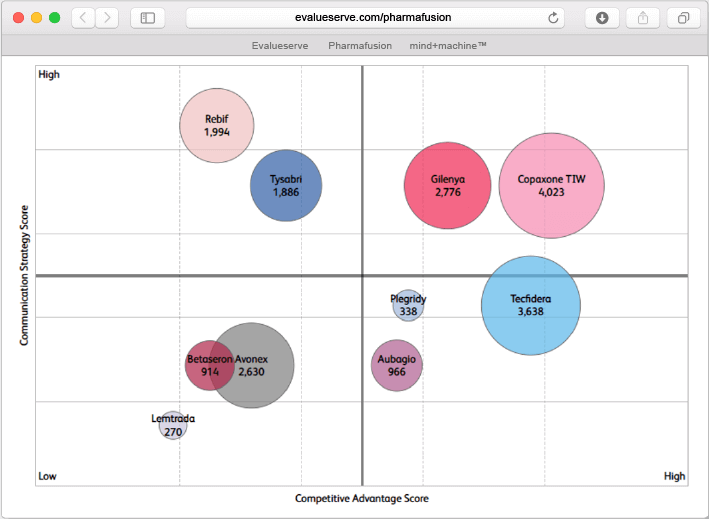The width and height of the screenshot is (709, 519).
Task: Select the Plegridy 338 bubble
Action: pos(408,306)
